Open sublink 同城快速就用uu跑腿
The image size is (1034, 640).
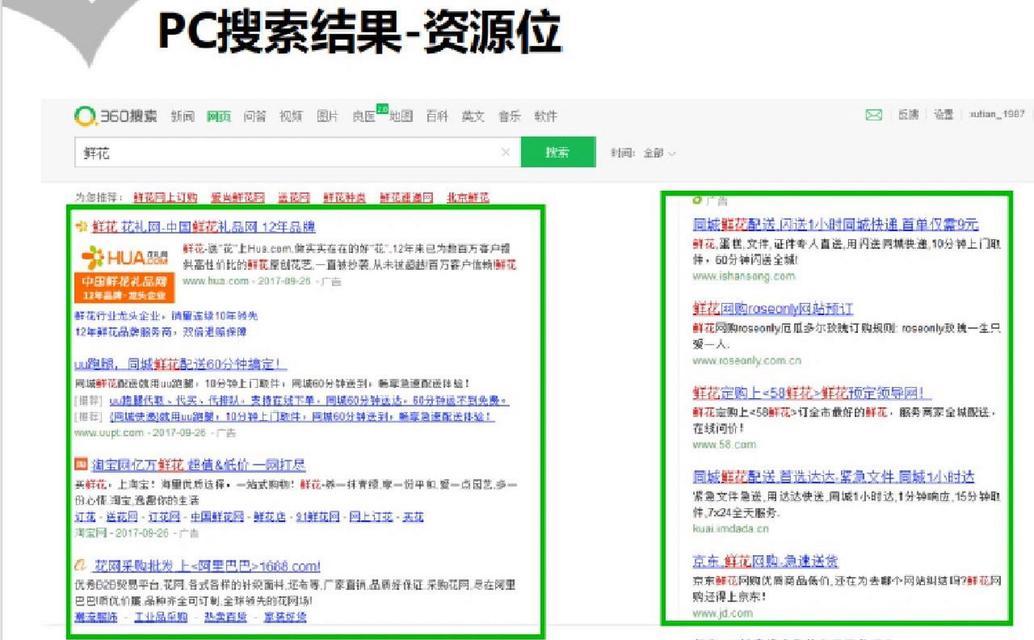click(301, 417)
